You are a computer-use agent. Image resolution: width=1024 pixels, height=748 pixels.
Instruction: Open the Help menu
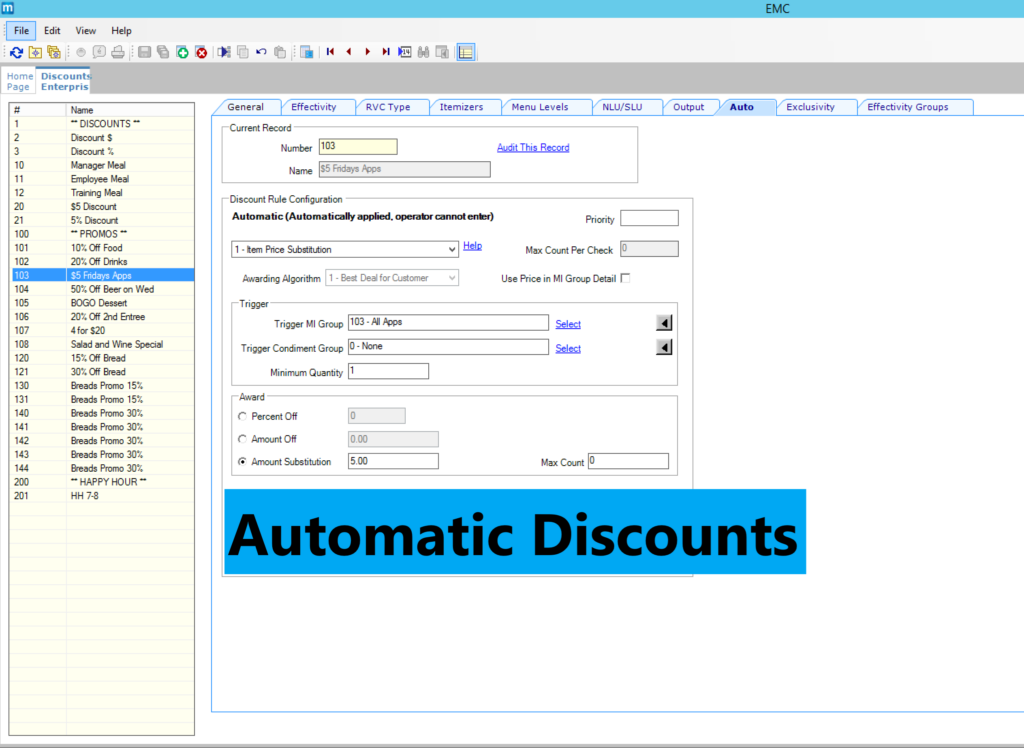121,31
